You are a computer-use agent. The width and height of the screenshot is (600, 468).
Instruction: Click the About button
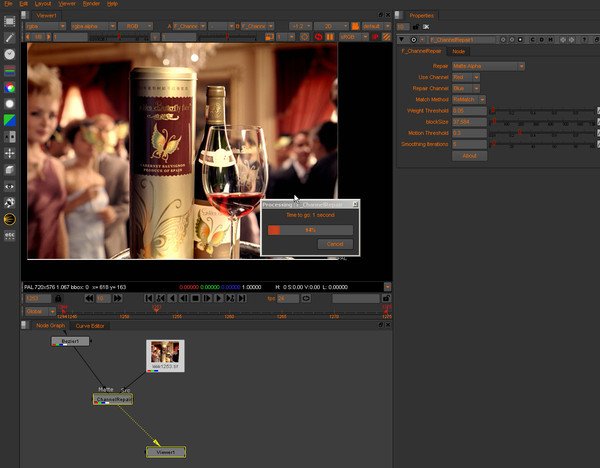tap(470, 156)
